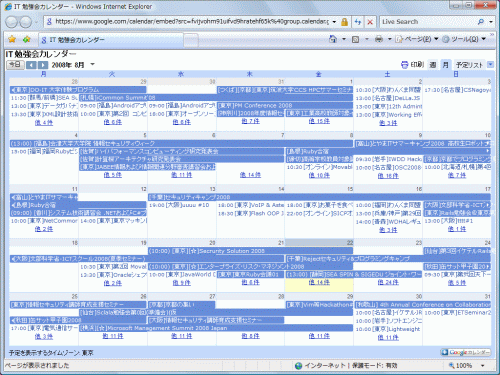Click the Home toolbar icon
Screen dimensions: 500x375
tap(333, 39)
